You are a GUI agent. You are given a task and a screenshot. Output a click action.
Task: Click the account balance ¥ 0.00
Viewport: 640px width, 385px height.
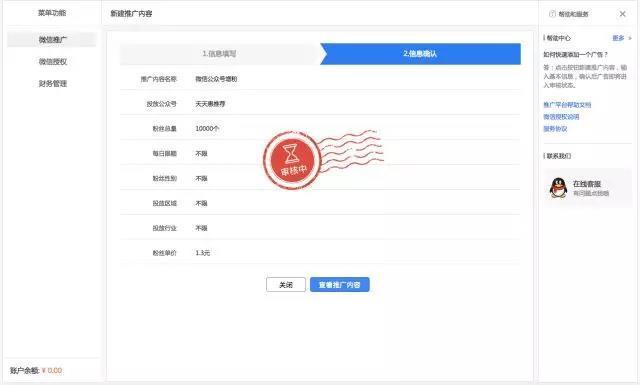pyautogui.click(x=52, y=370)
